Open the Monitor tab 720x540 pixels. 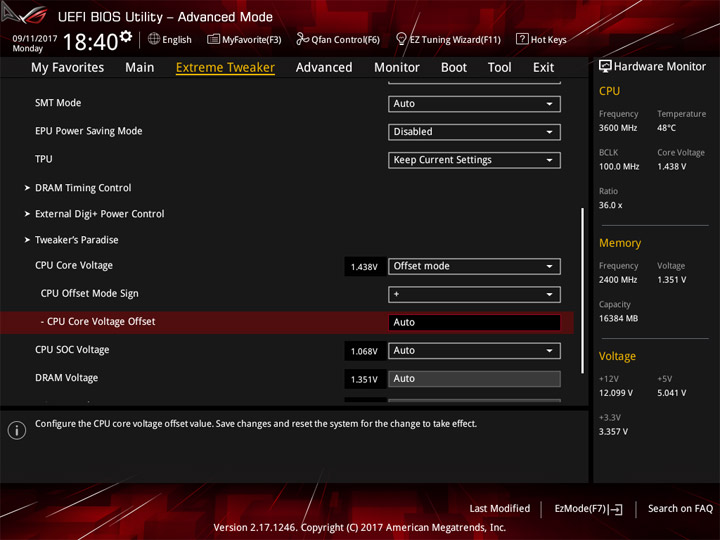(x=397, y=68)
